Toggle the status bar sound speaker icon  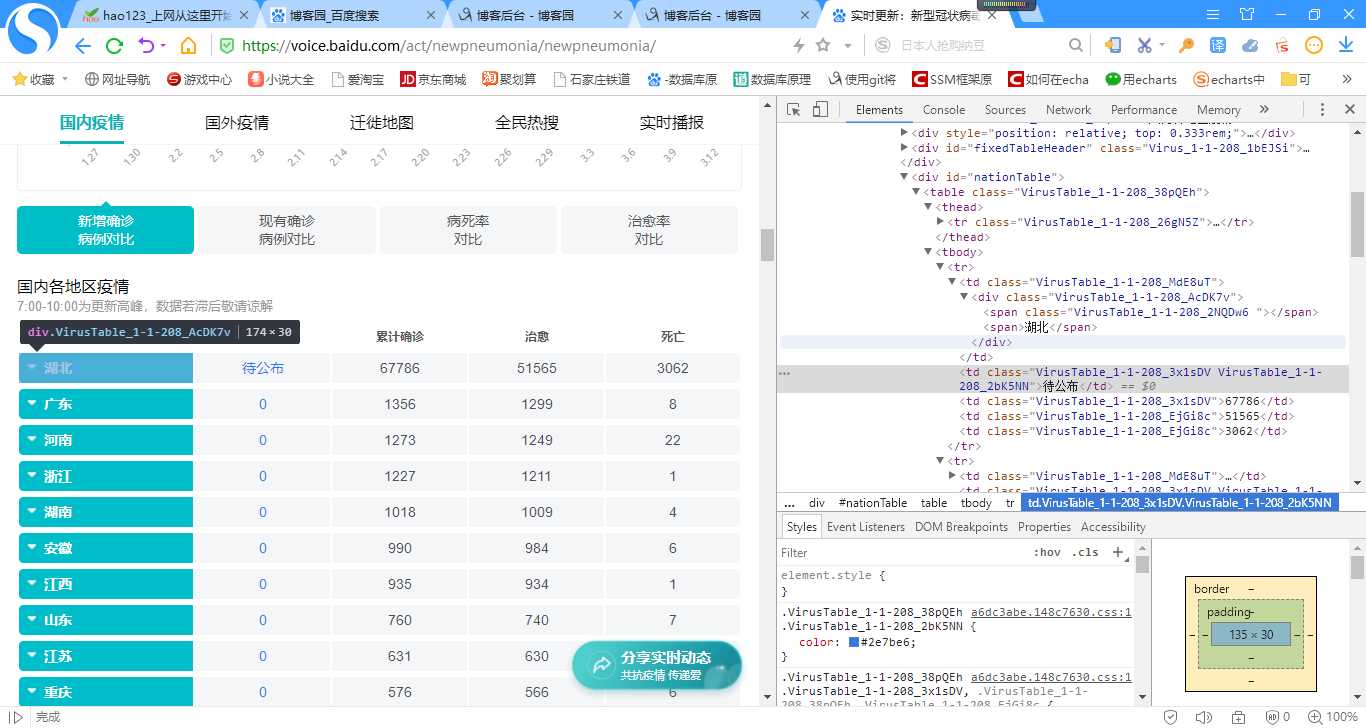pos(1203,717)
